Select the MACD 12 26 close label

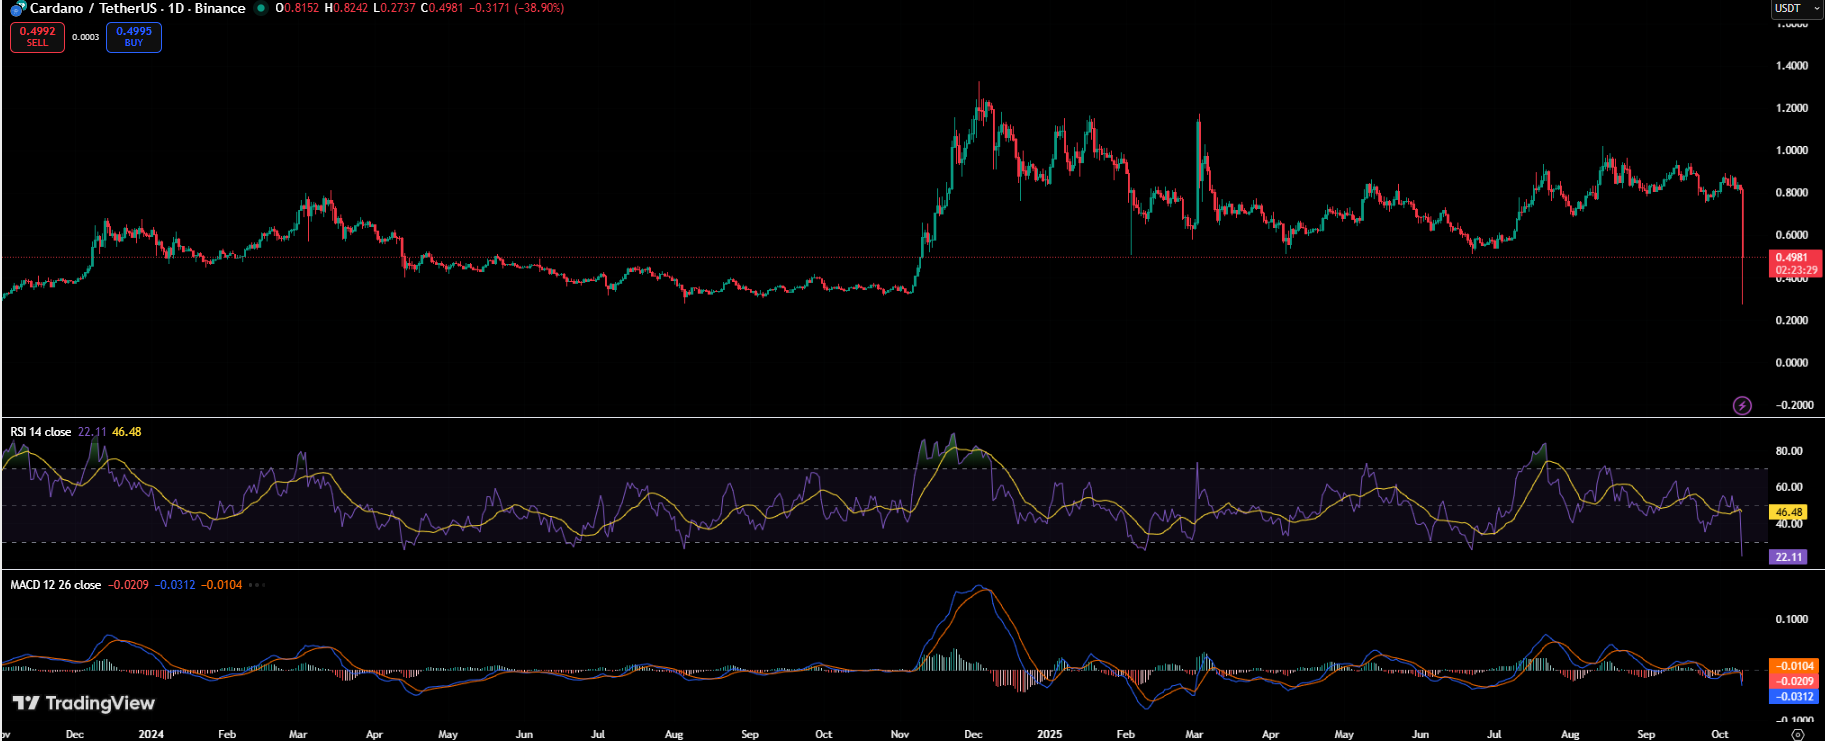click(56, 585)
